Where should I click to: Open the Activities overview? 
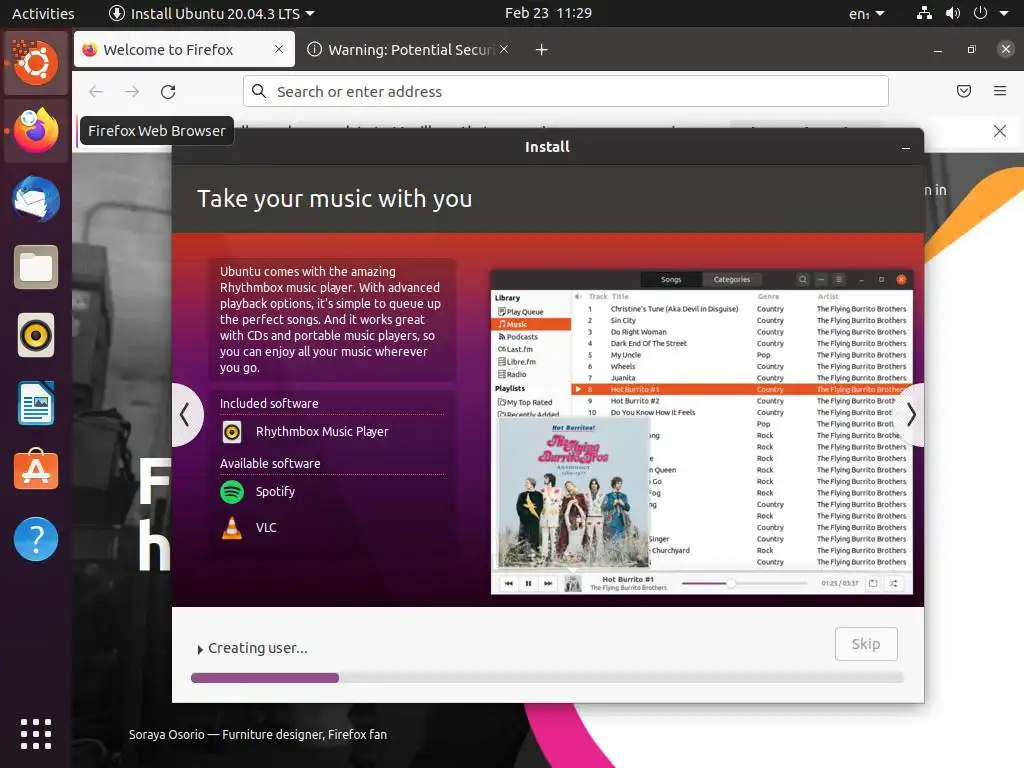pyautogui.click(x=43, y=13)
